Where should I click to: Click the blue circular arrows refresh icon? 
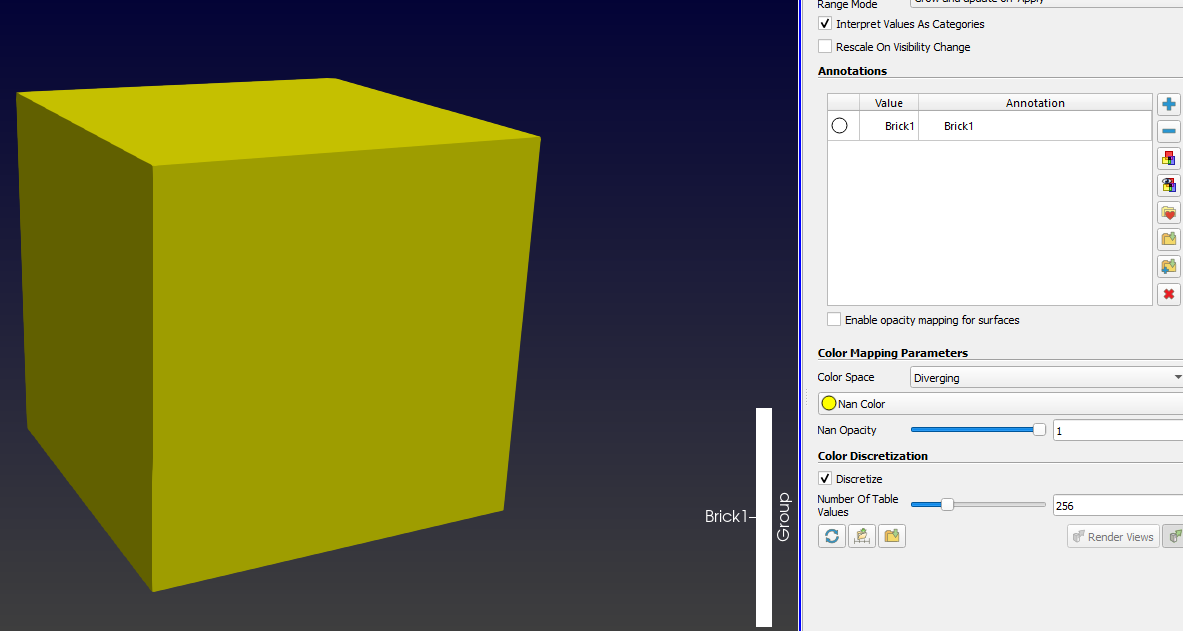tap(831, 536)
